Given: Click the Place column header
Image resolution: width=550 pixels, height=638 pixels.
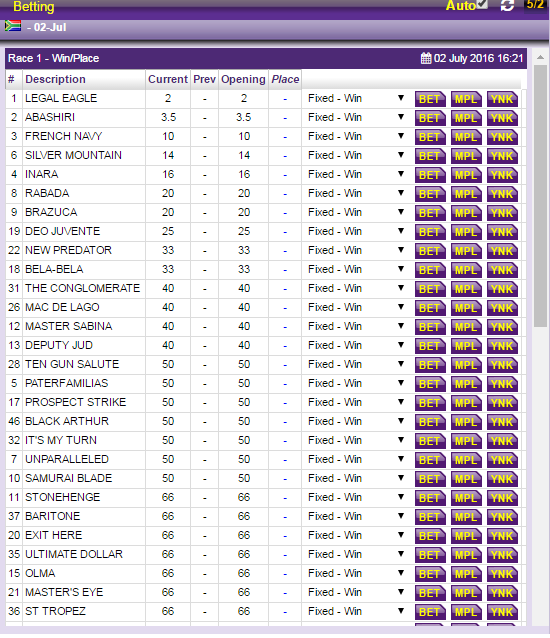Looking at the screenshot, I should click(285, 79).
